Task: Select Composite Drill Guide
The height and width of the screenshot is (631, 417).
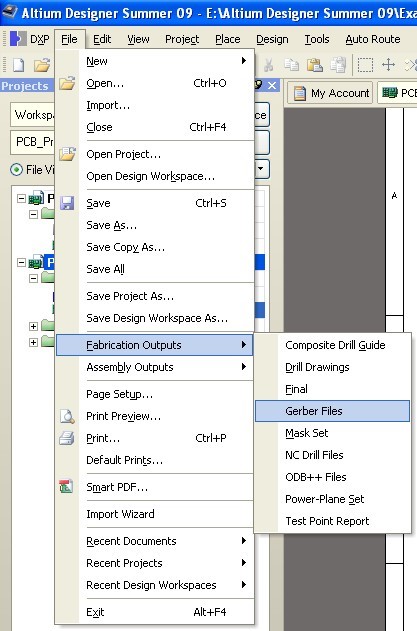Action: click(332, 345)
